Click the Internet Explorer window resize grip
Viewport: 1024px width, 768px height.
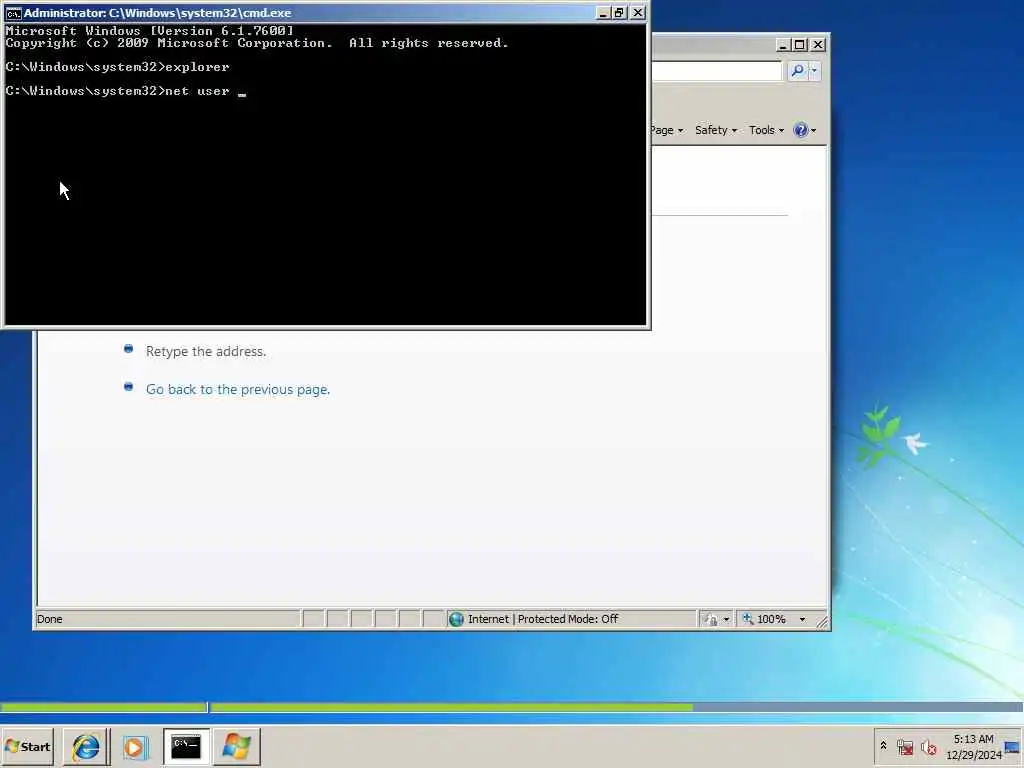[822, 622]
